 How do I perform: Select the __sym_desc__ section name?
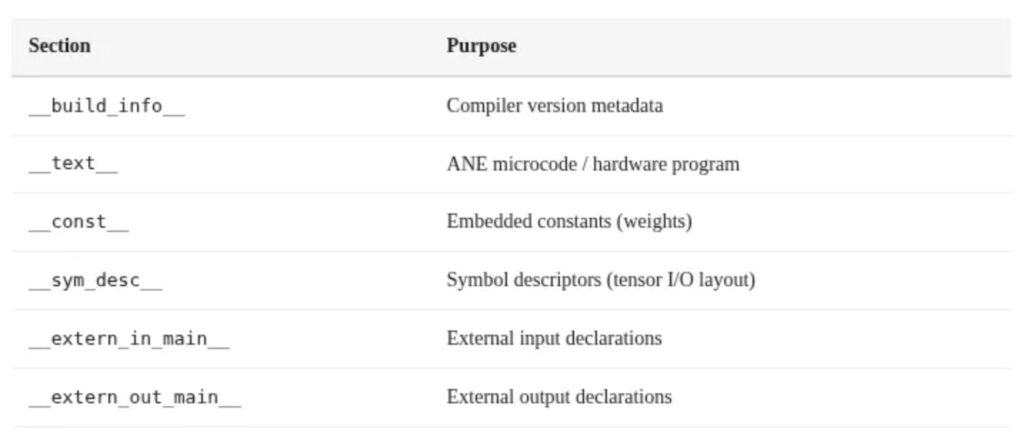95,280
